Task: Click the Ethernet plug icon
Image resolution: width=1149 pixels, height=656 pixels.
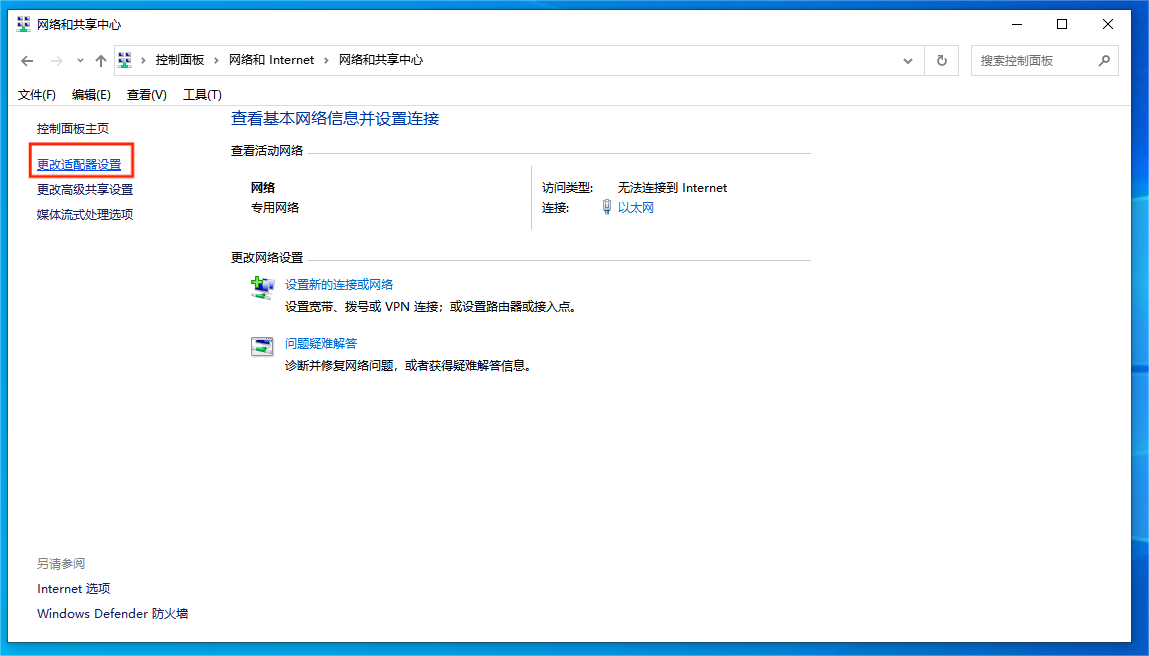Action: pos(607,207)
